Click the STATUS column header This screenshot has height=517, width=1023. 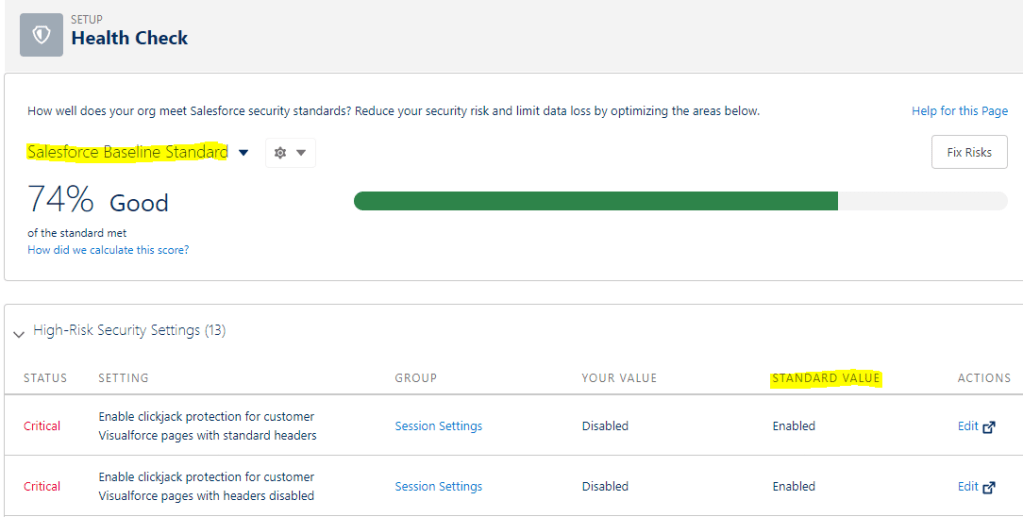click(x=45, y=378)
